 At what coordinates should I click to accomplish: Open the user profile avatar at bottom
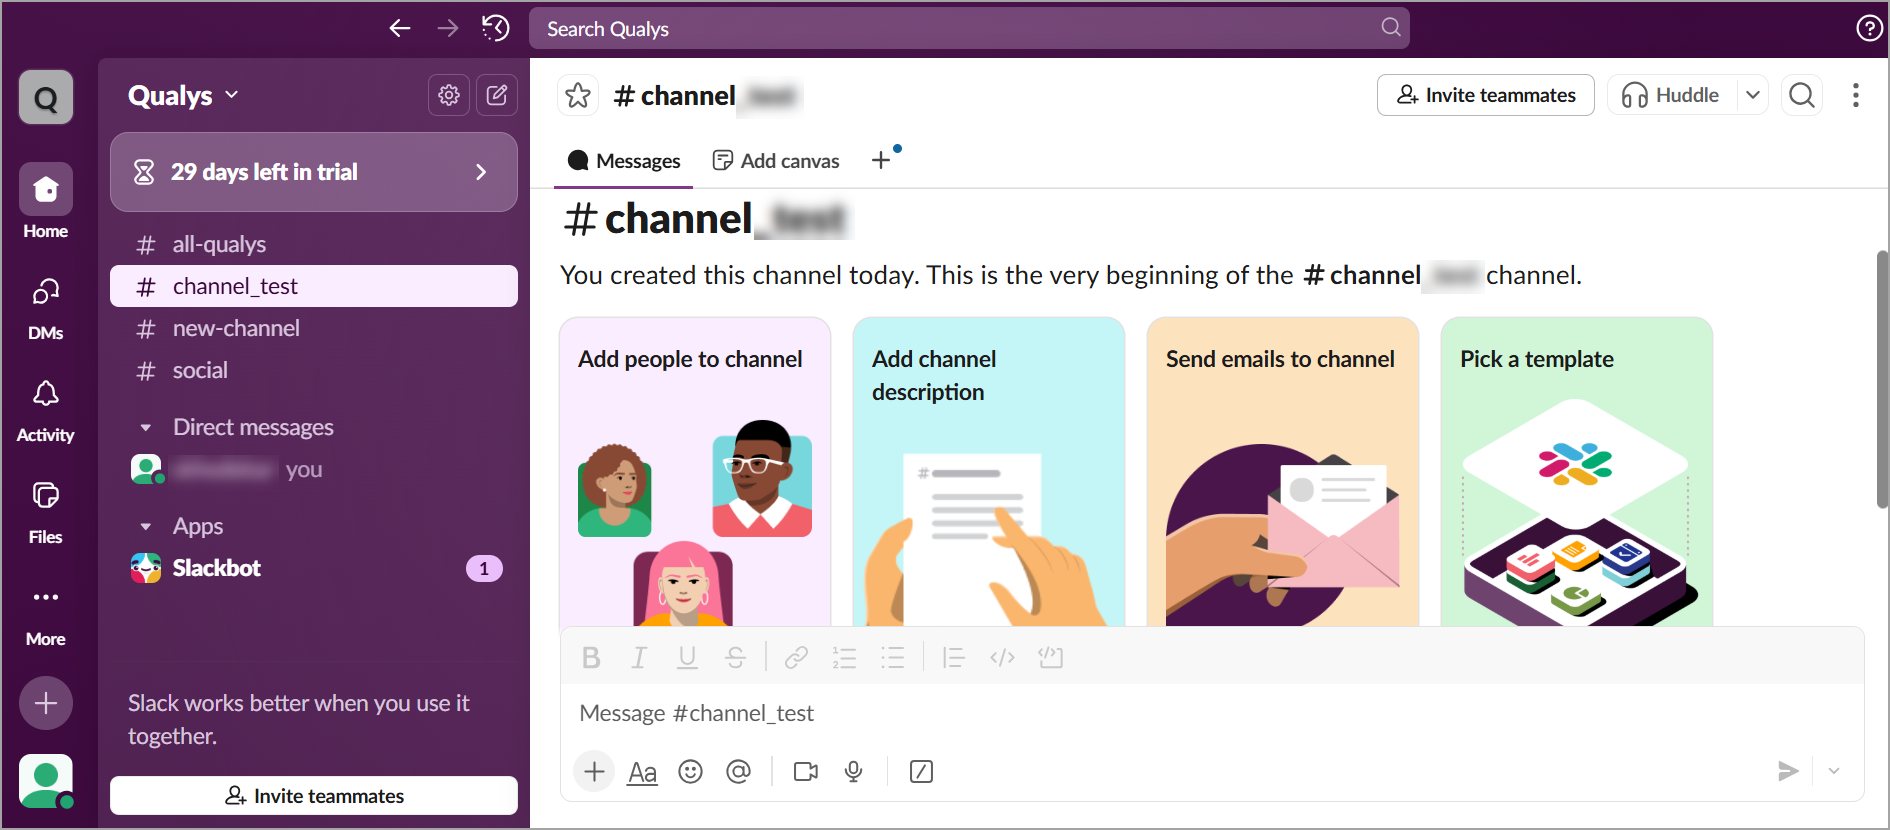46,781
